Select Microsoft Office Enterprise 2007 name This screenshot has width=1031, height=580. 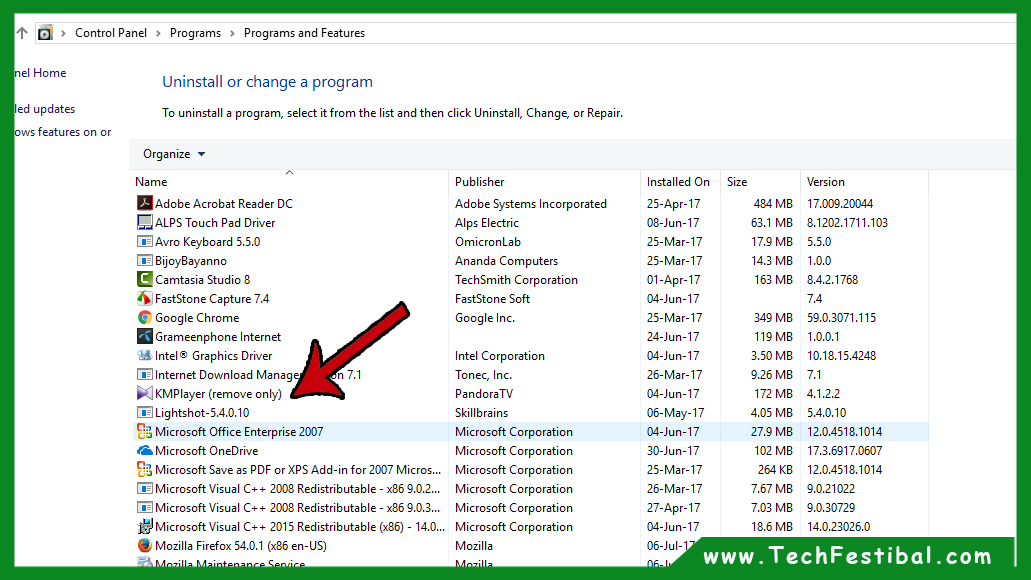pos(239,432)
